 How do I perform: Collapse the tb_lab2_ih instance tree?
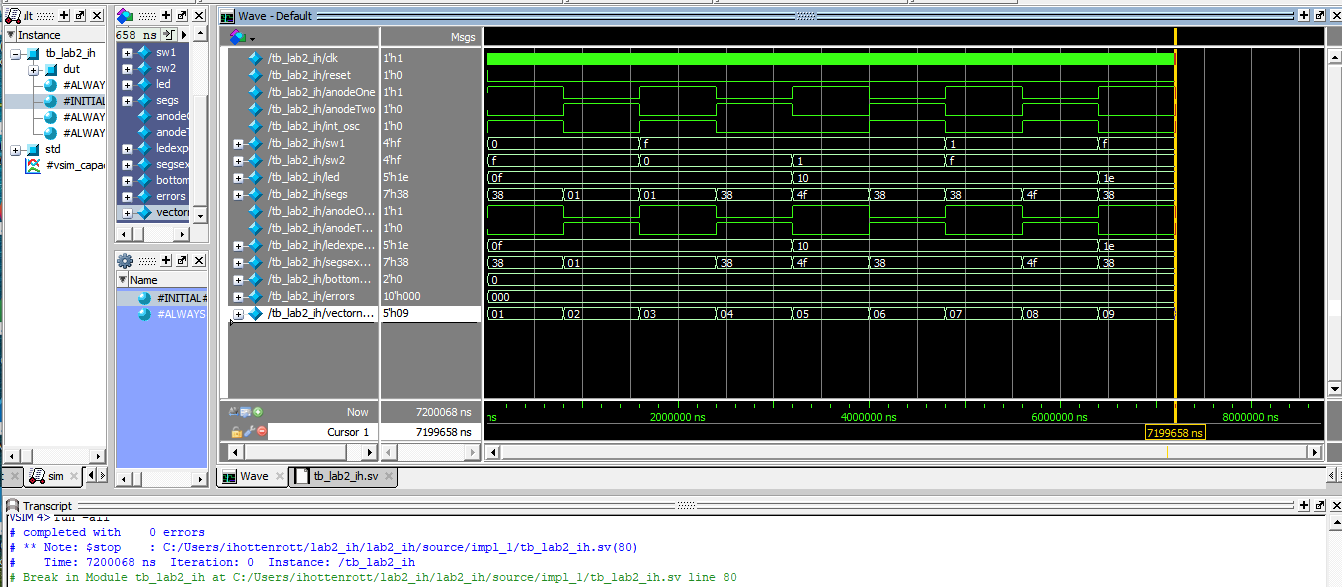click(17, 54)
